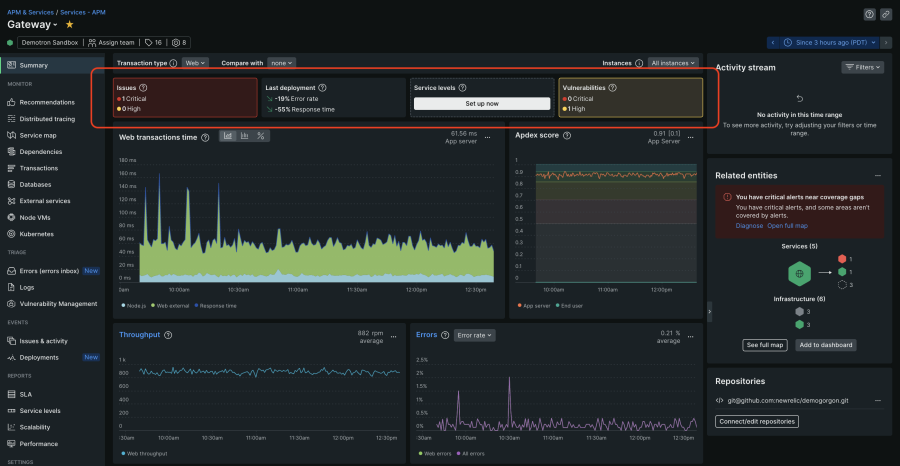This screenshot has width=900, height=466.
Task: Toggle the Web errors legend series
Action: (x=435, y=453)
